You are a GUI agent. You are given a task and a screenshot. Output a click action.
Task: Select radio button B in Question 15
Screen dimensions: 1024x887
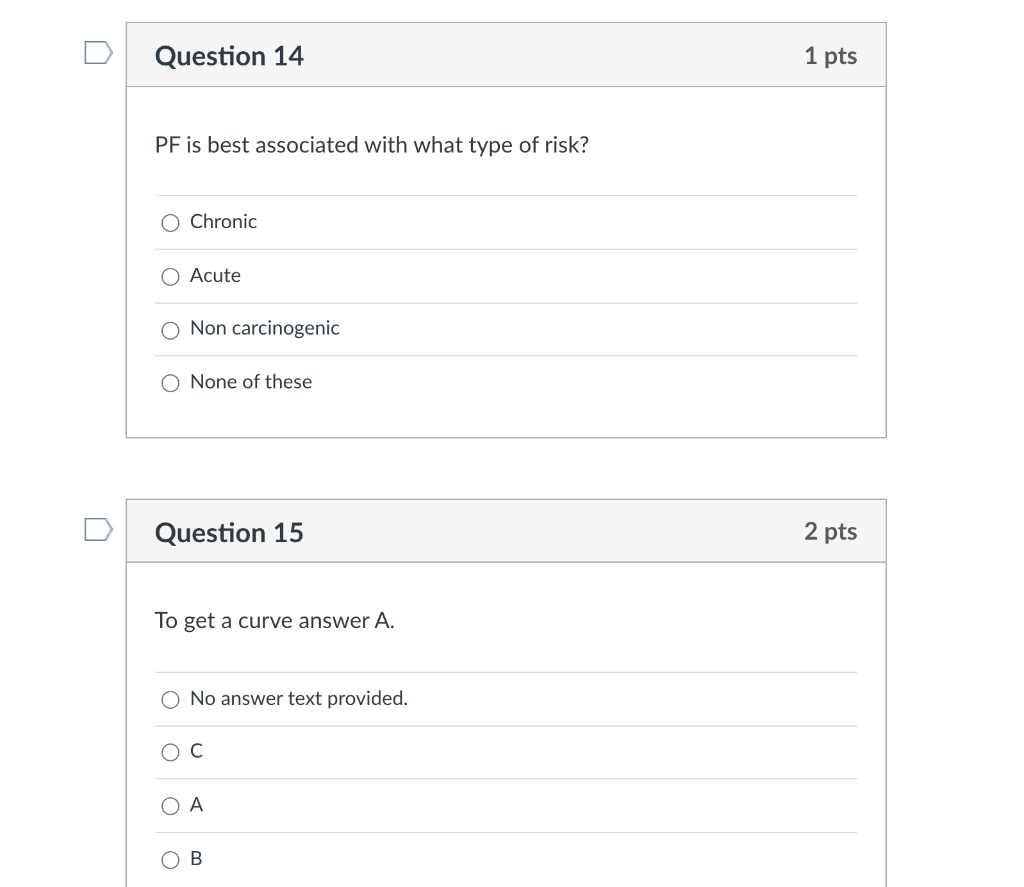tap(171, 859)
